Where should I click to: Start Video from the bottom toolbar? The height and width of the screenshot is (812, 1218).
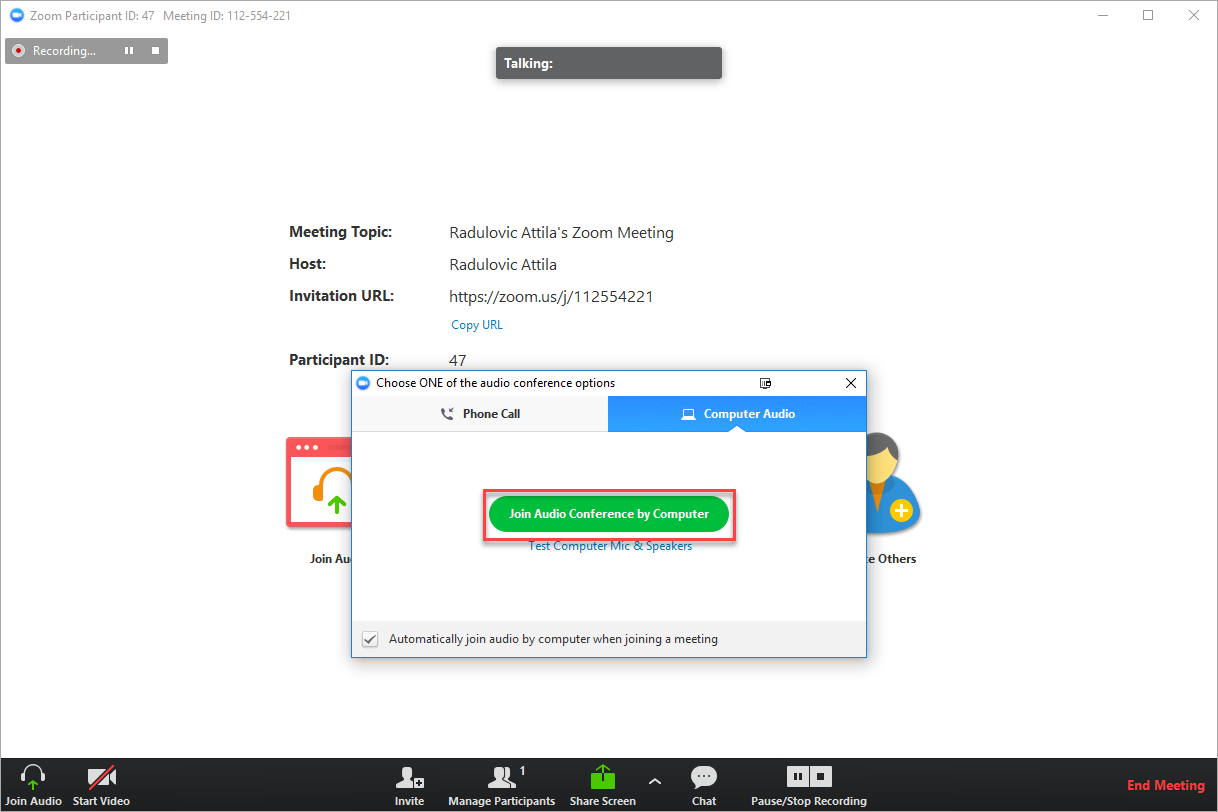pos(101,785)
